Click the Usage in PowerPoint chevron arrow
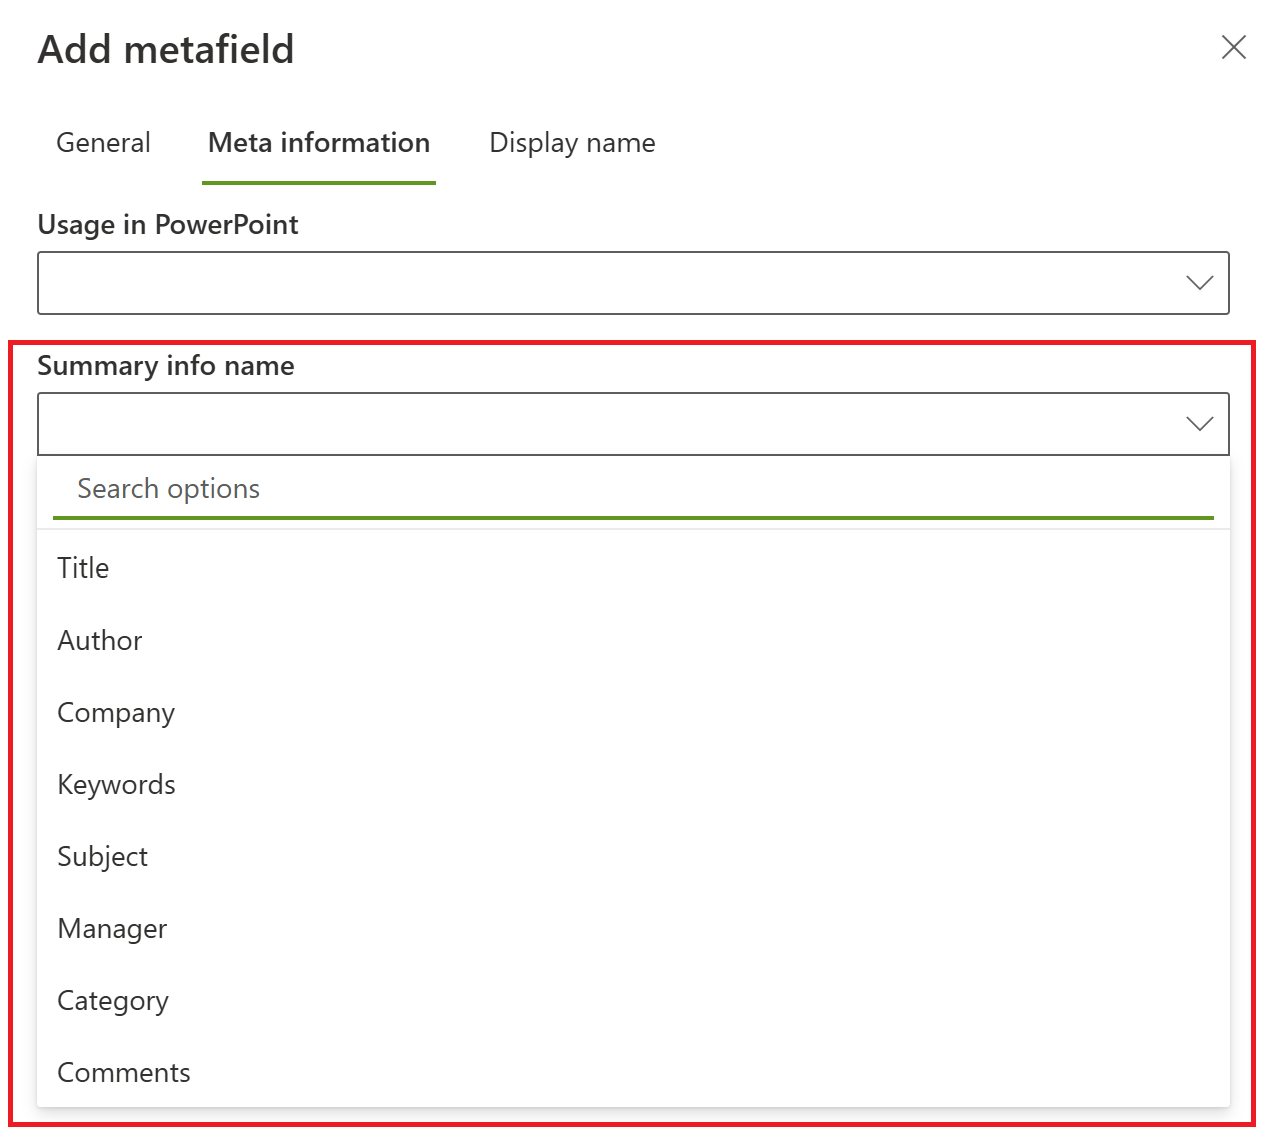Viewport: 1268px width, 1146px height. click(x=1199, y=283)
